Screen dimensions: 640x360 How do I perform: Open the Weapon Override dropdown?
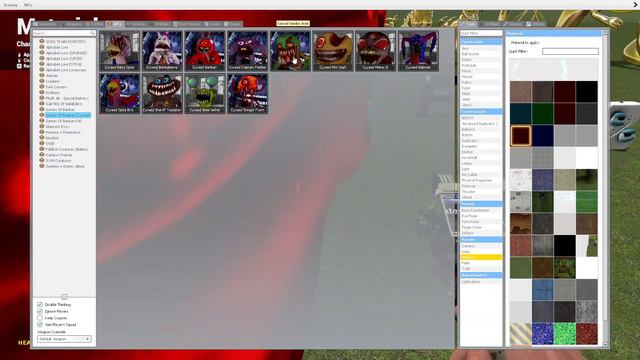coord(64,339)
